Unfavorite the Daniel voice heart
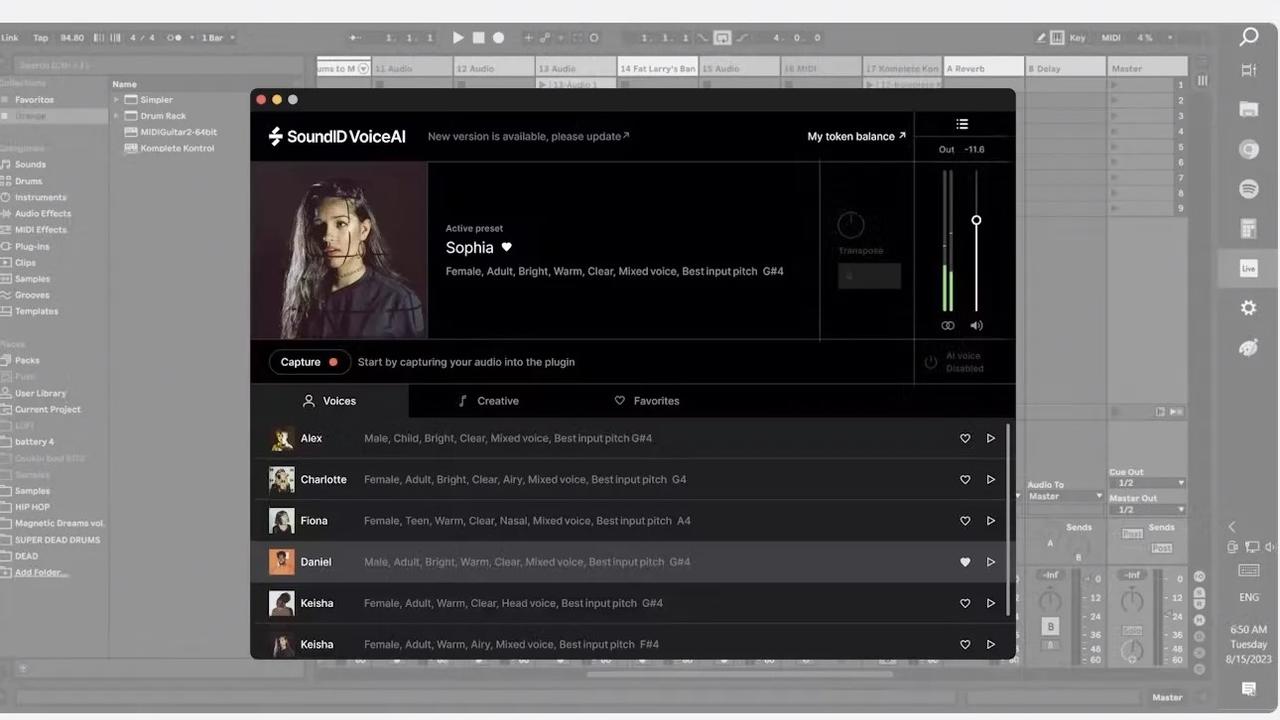 pos(965,562)
